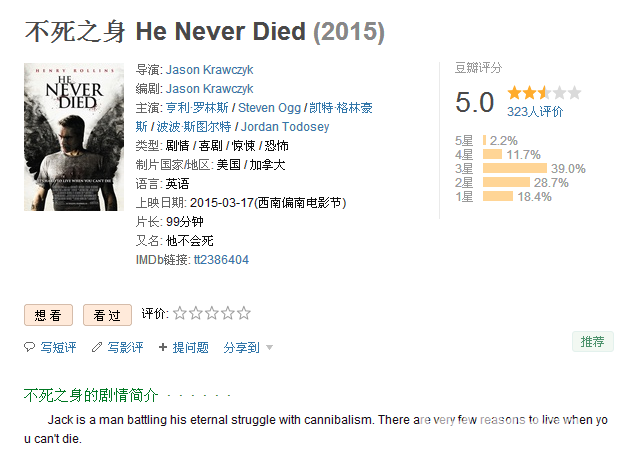Rate the movie with the fifth empty star
This screenshot has height=467, width=628.
[x=244, y=313]
